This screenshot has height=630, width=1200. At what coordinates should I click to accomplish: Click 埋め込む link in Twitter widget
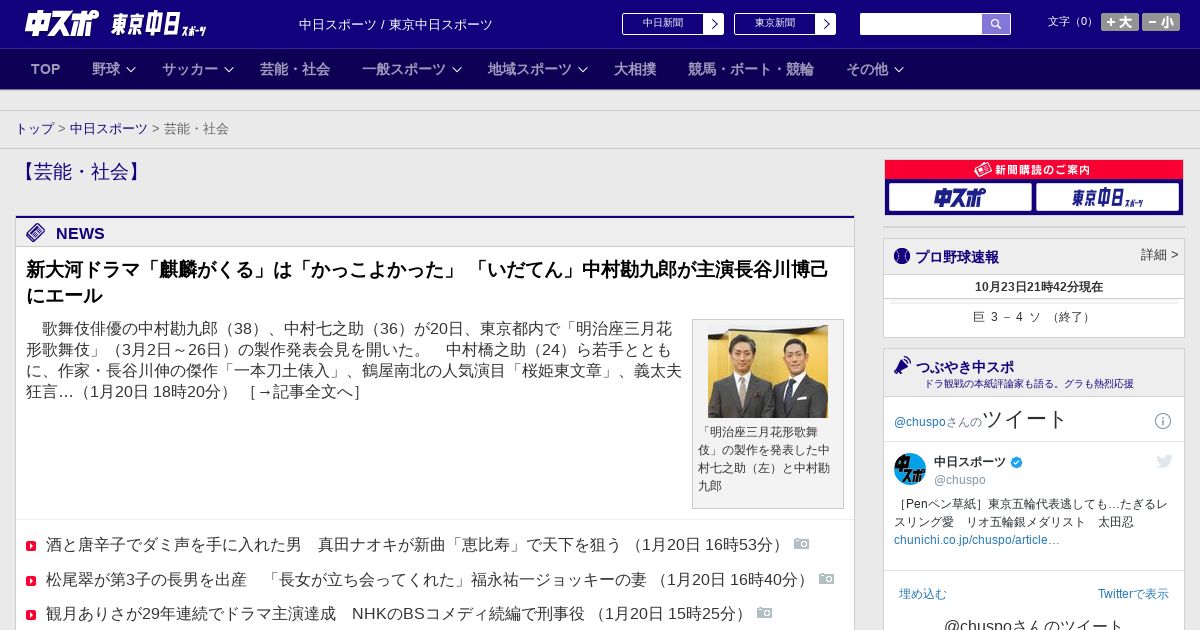[x=923, y=594]
